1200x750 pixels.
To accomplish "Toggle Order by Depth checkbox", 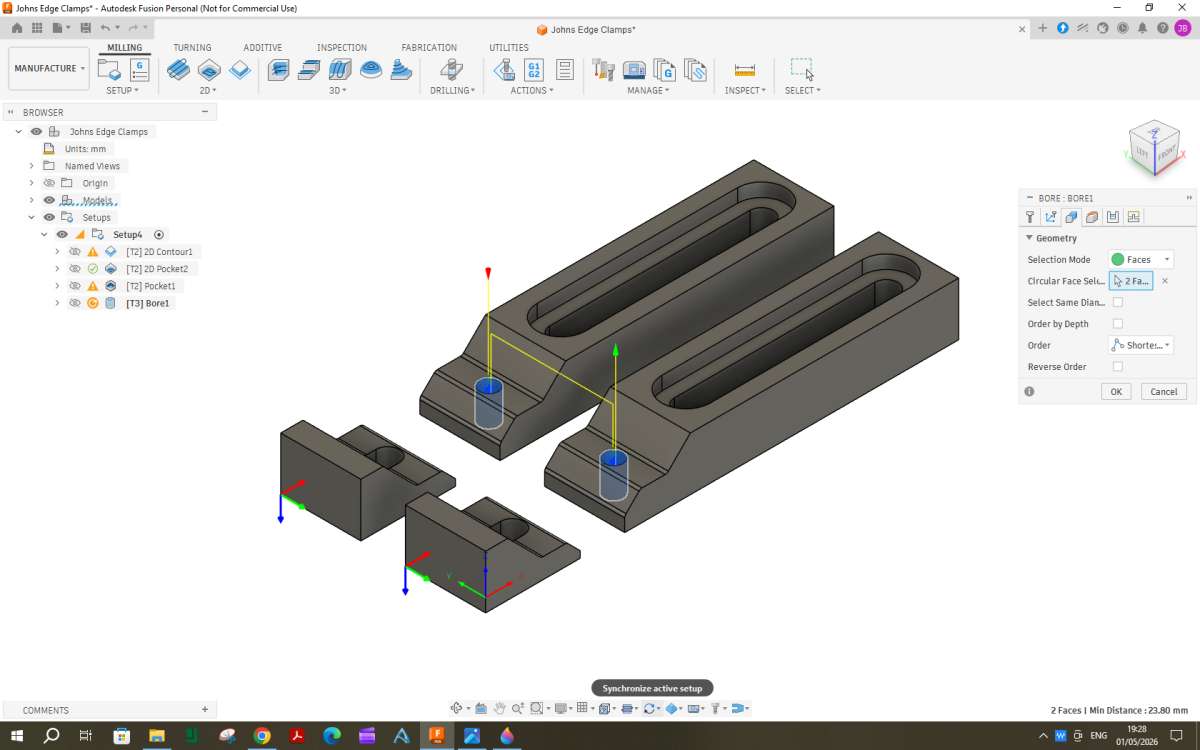I will (1118, 324).
